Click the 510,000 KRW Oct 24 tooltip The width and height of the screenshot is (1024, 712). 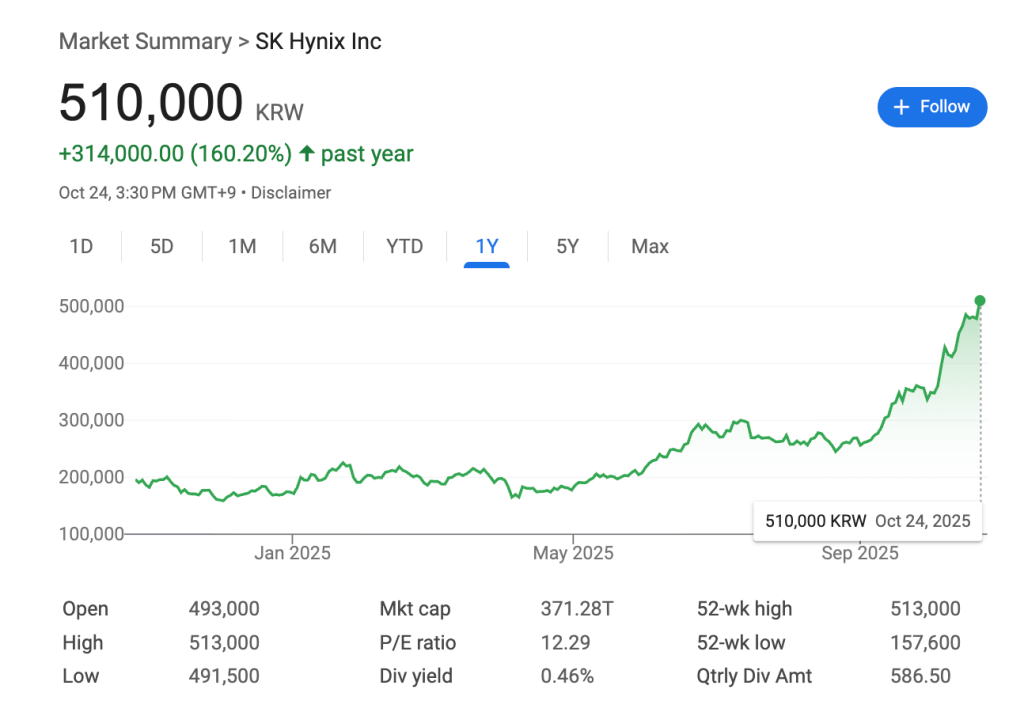click(867, 521)
